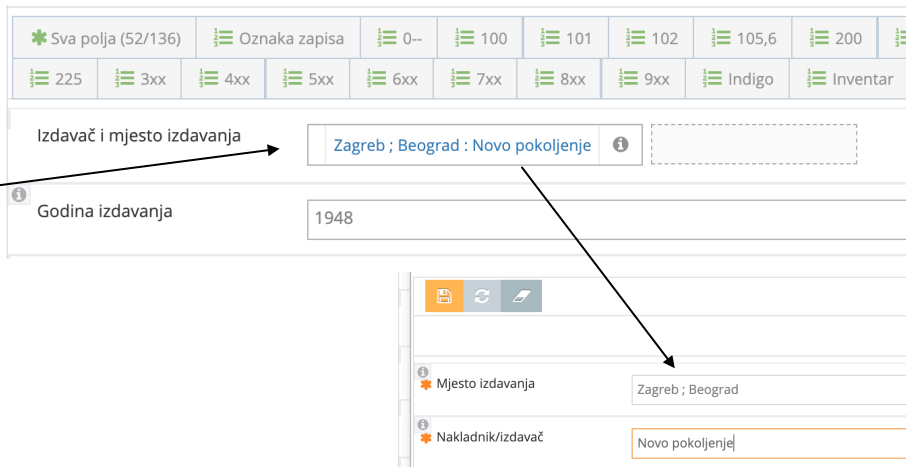Open the 101 fields tab
This screenshot has width=906, height=467.
[x=566, y=38]
